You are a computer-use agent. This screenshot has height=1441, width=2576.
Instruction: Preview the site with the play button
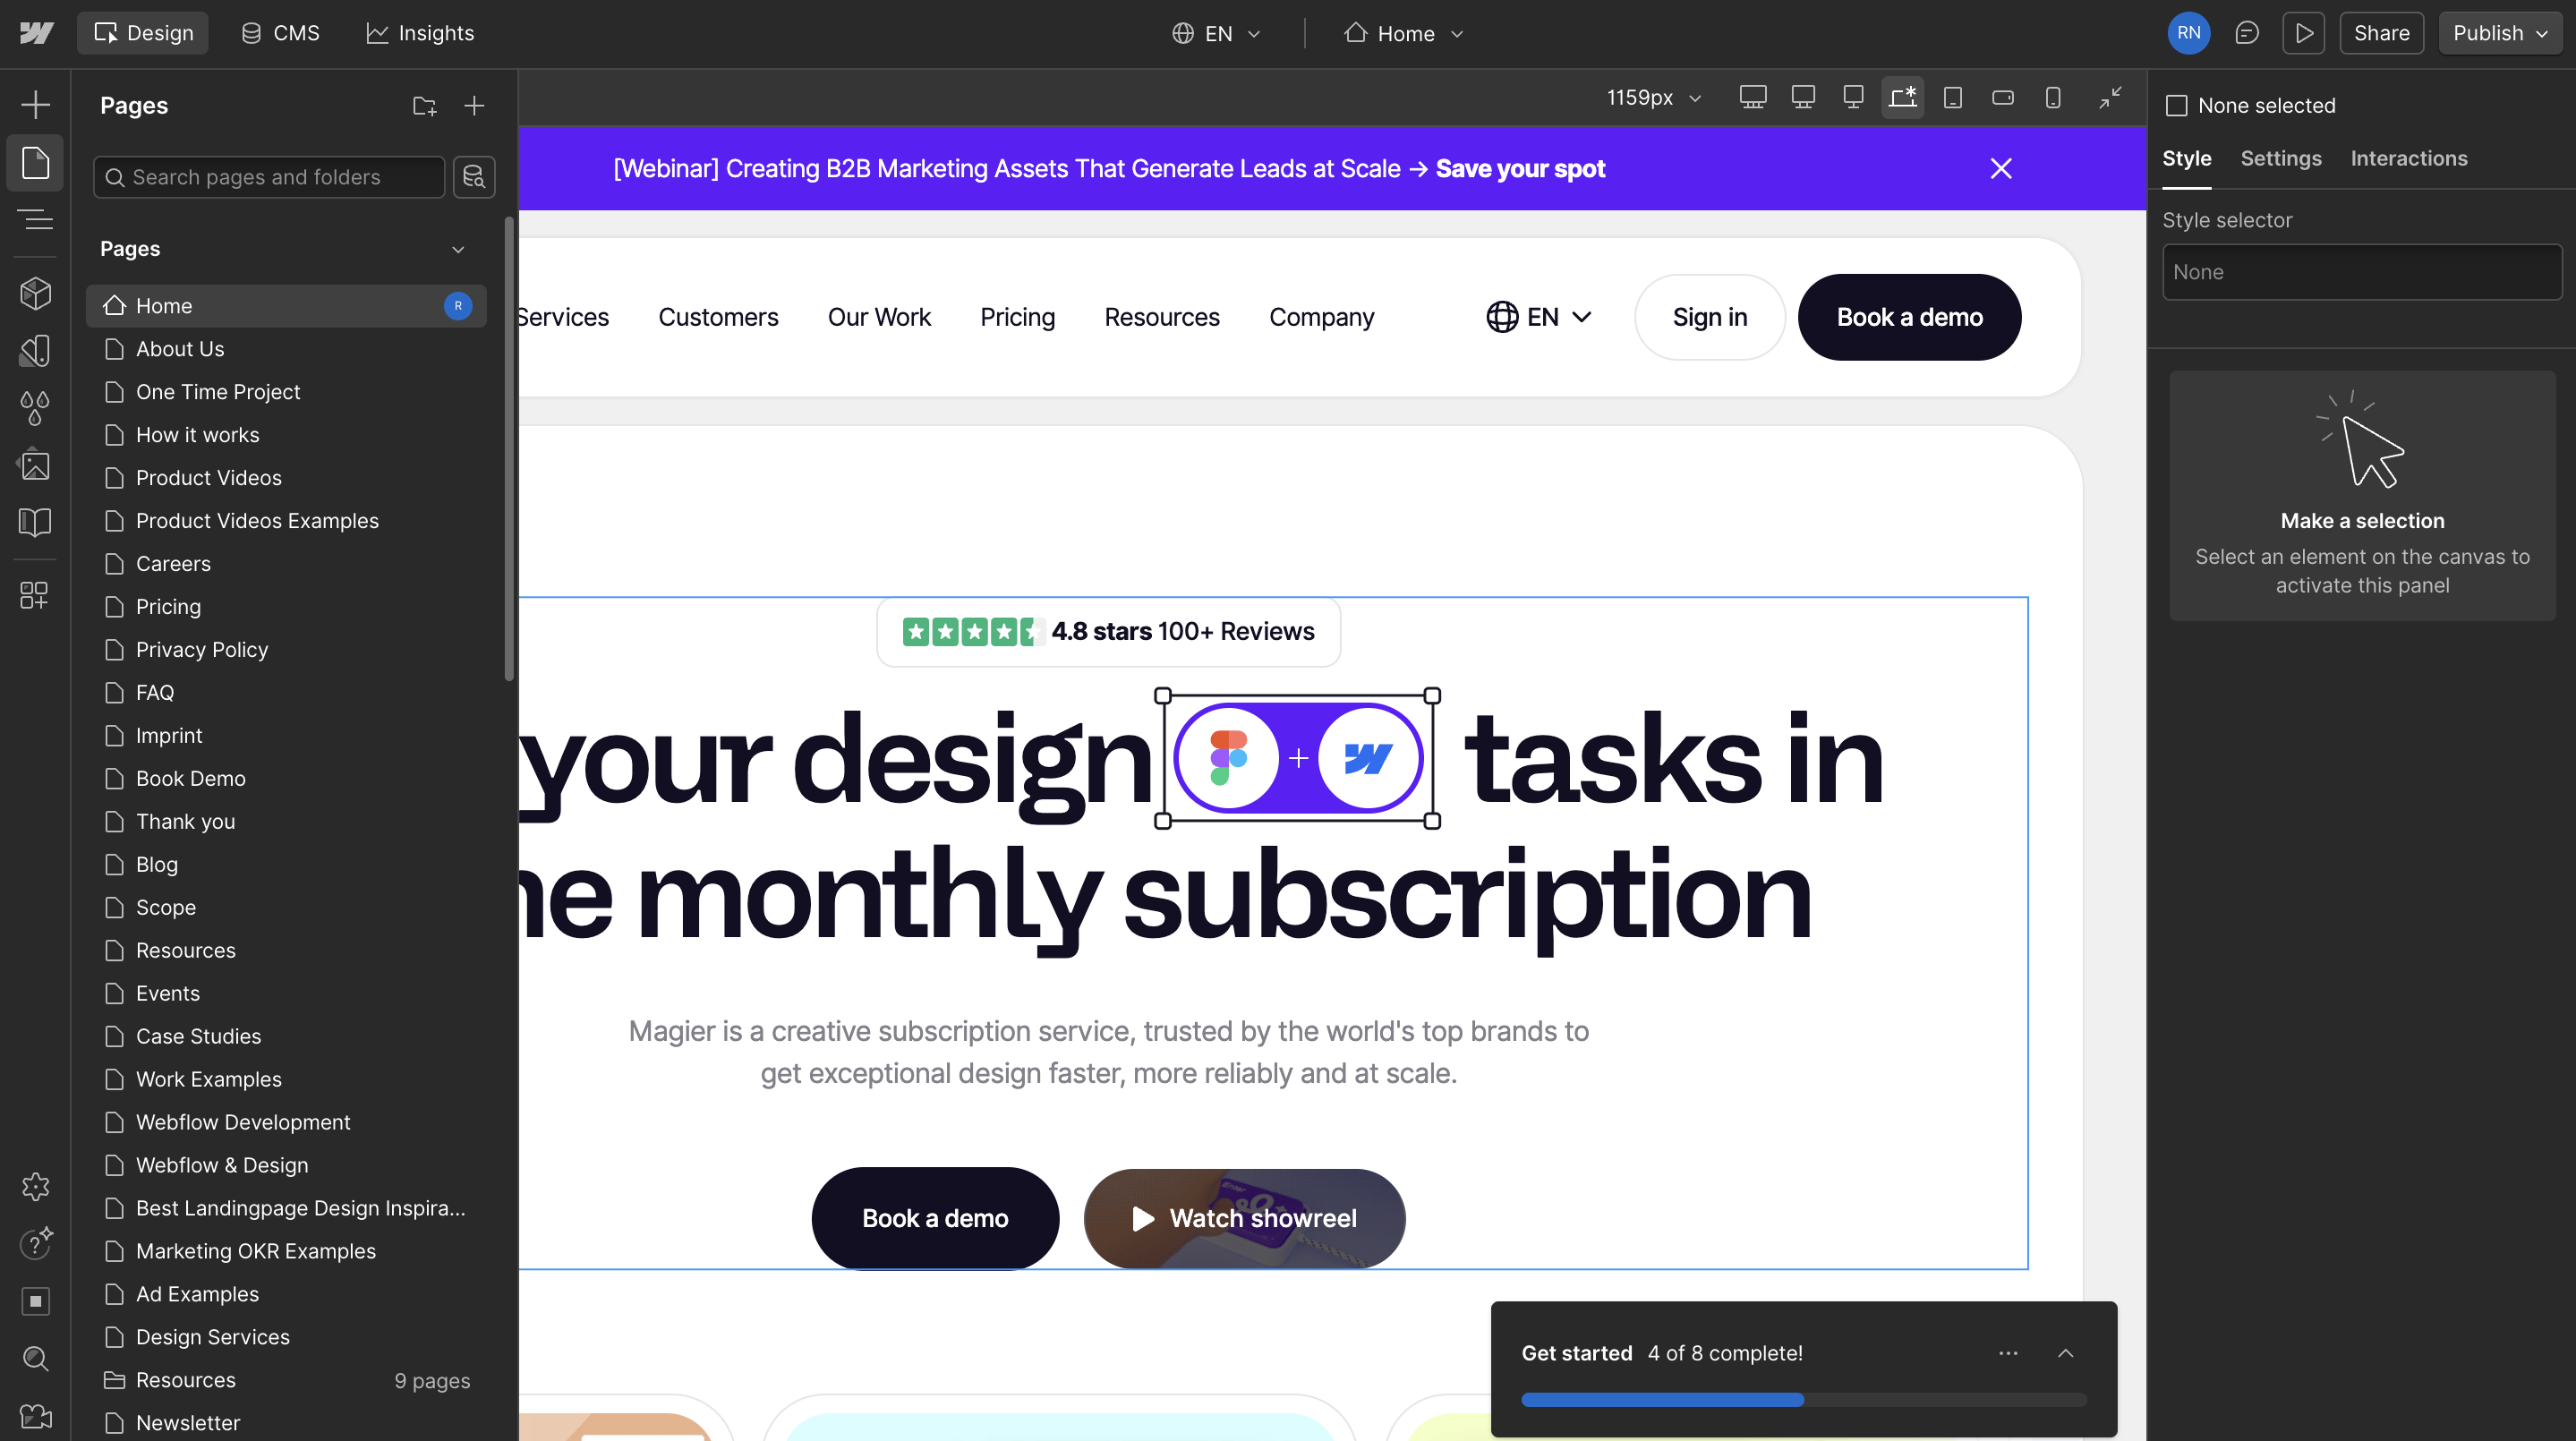(x=2303, y=33)
